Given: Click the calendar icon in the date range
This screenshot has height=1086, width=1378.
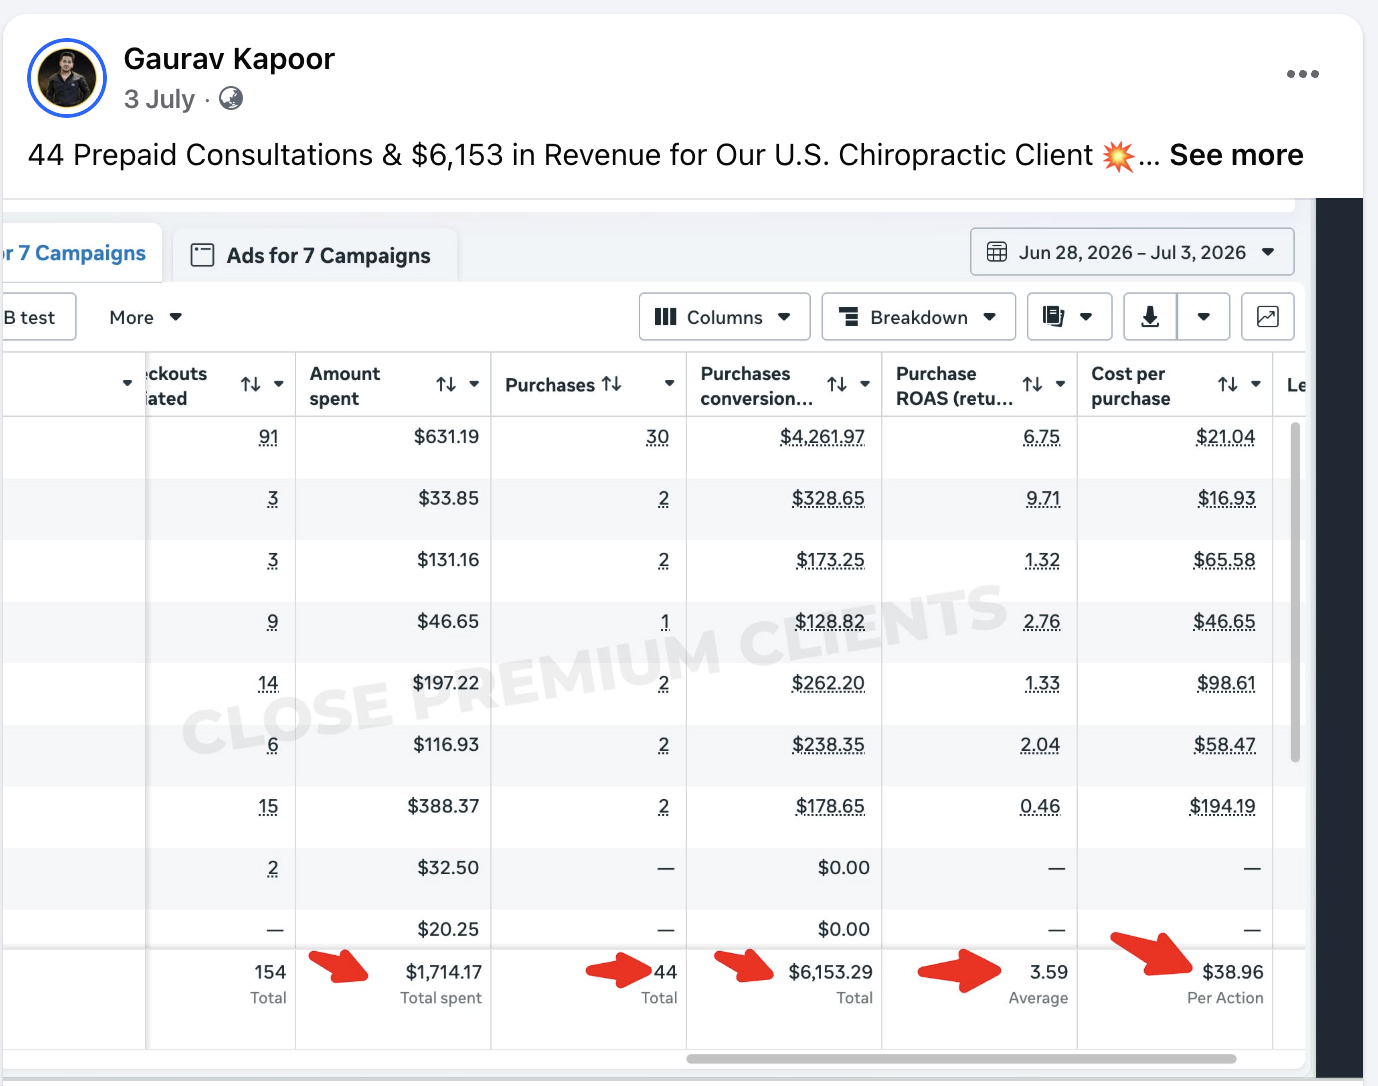Looking at the screenshot, I should [x=997, y=252].
